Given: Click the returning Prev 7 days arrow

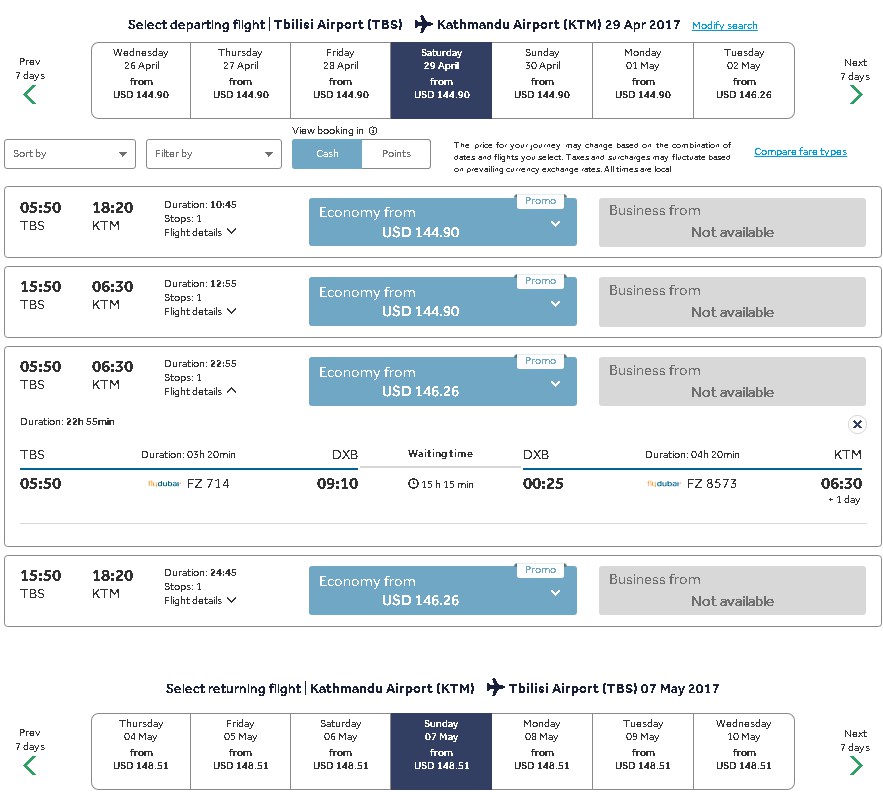Looking at the screenshot, I should [x=30, y=766].
